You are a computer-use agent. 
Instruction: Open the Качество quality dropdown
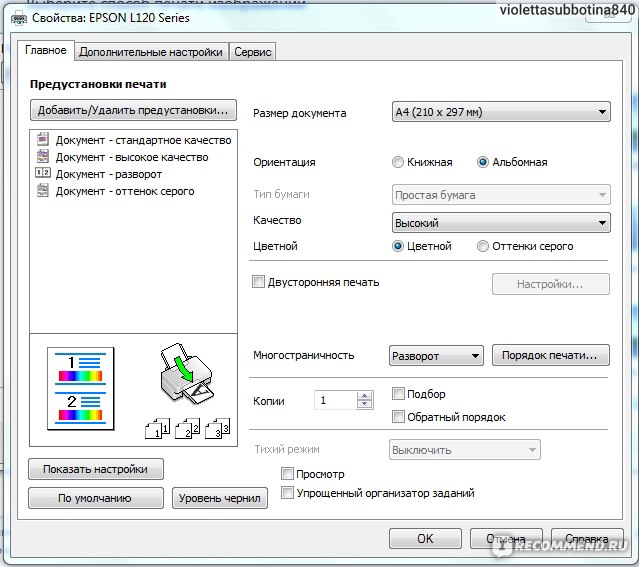(x=501, y=223)
